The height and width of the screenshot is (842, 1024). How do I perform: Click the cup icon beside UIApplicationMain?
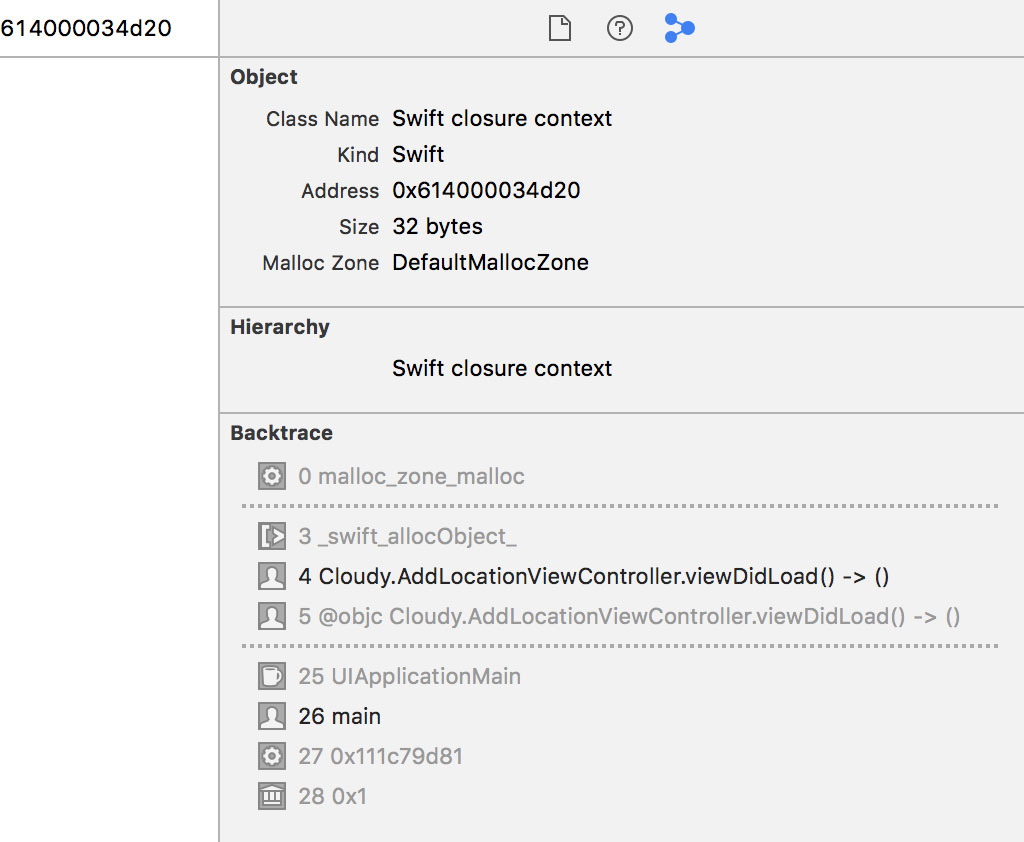tap(271, 676)
